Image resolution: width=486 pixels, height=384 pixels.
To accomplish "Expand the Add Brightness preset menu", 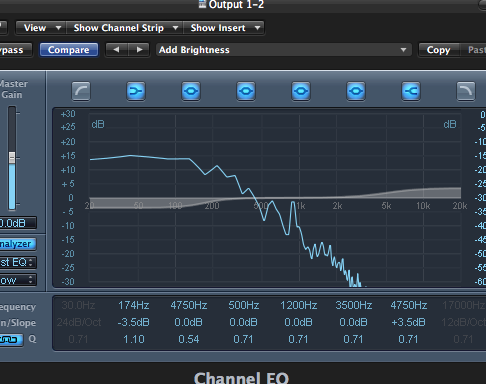I will click(284, 50).
